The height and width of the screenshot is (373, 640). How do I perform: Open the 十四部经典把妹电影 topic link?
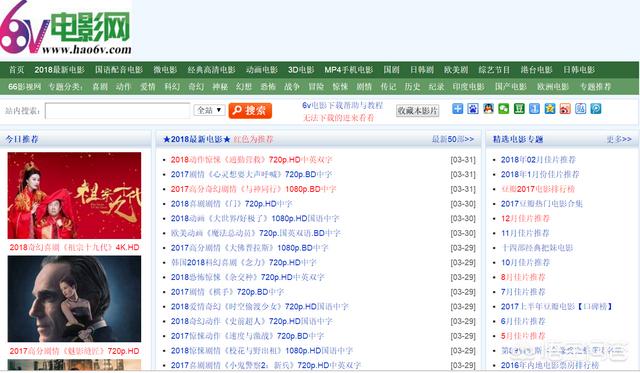tap(537, 248)
